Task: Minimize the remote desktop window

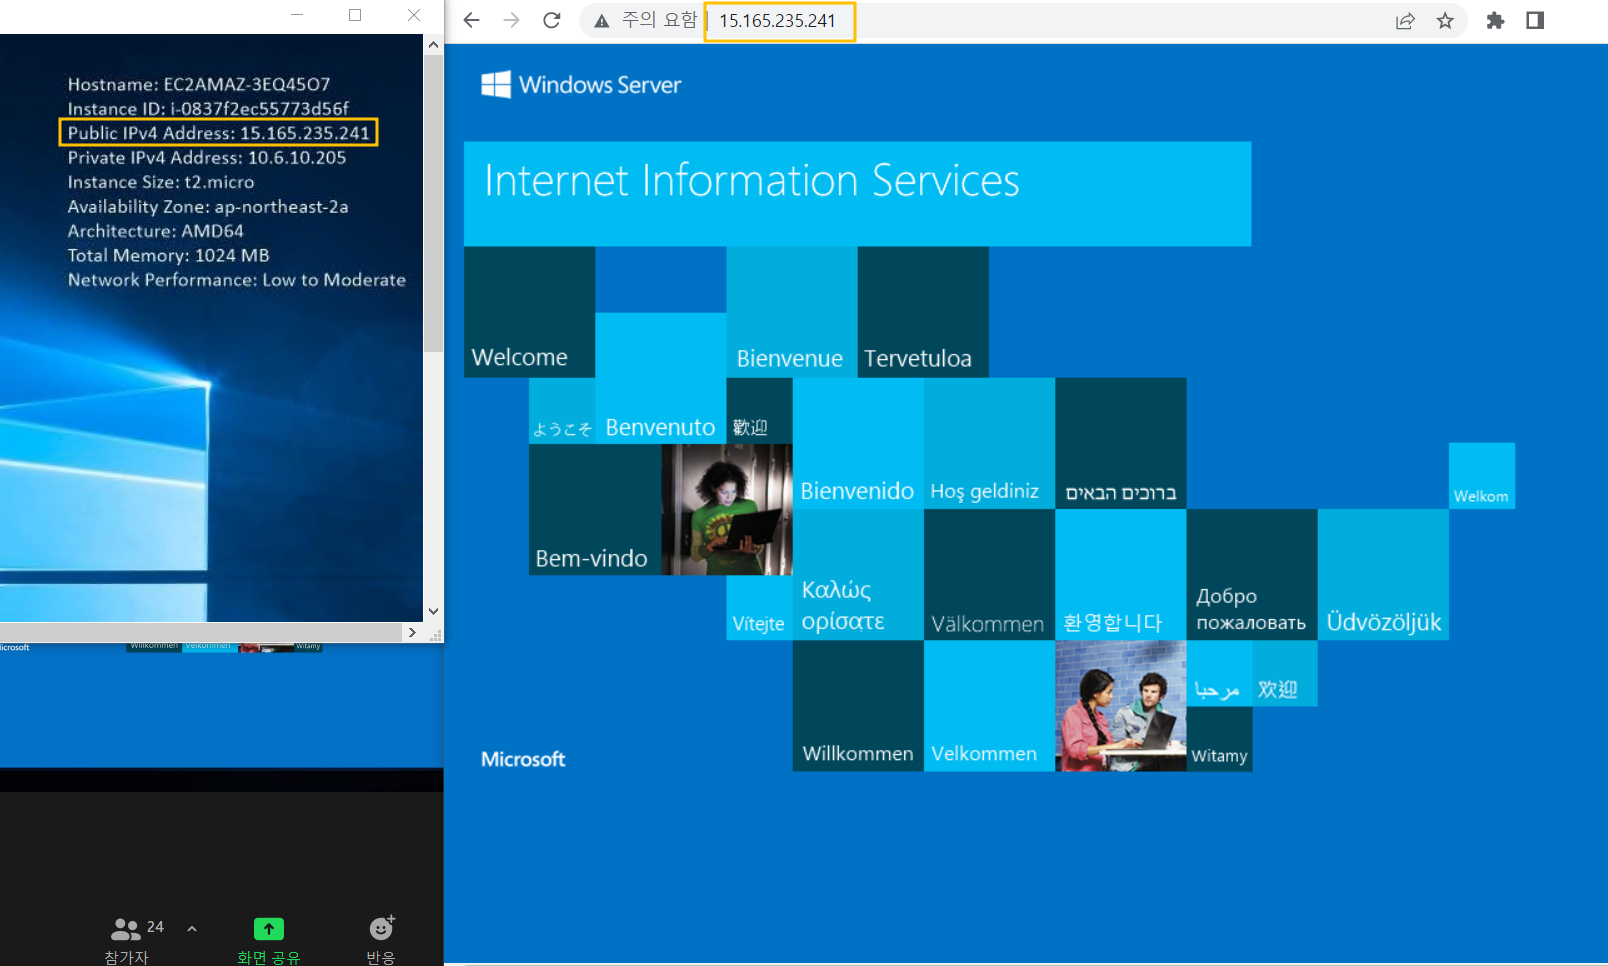Action: click(297, 15)
